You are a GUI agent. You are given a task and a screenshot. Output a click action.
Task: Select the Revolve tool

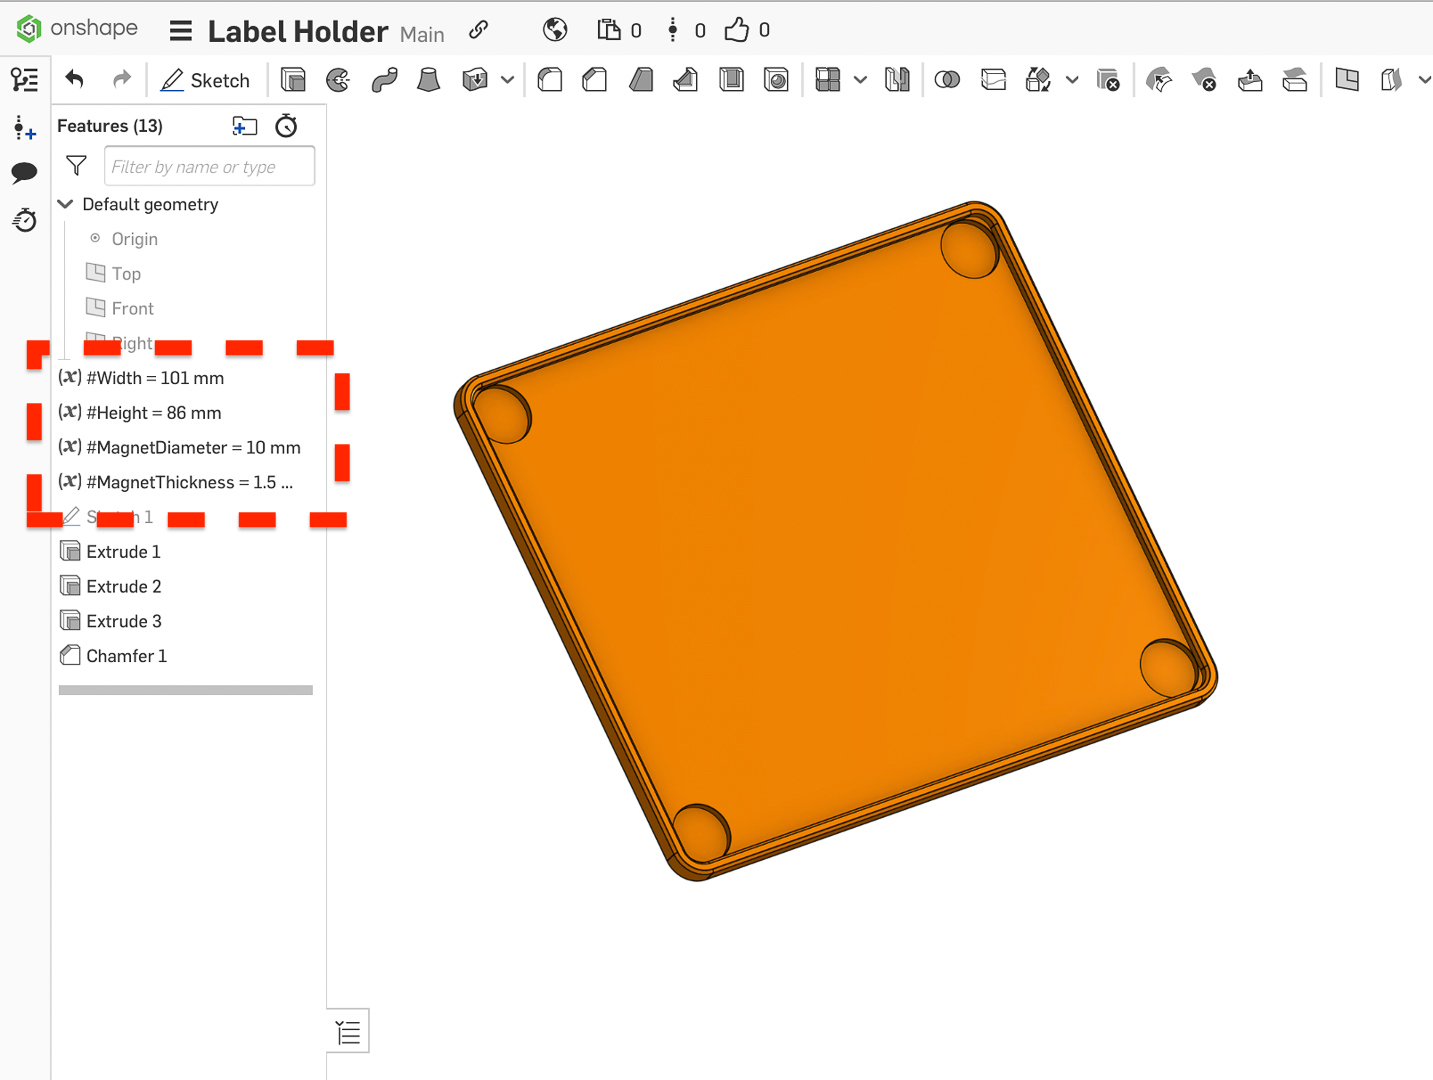pyautogui.click(x=338, y=79)
